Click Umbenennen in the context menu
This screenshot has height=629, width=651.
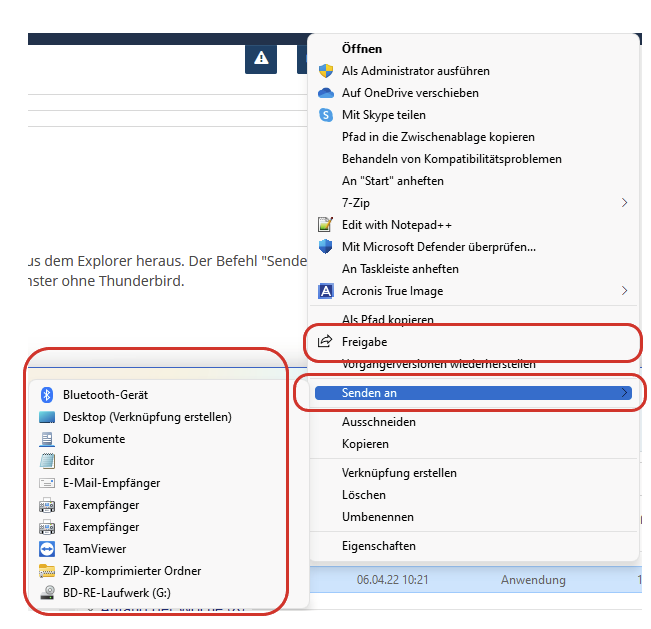point(378,517)
